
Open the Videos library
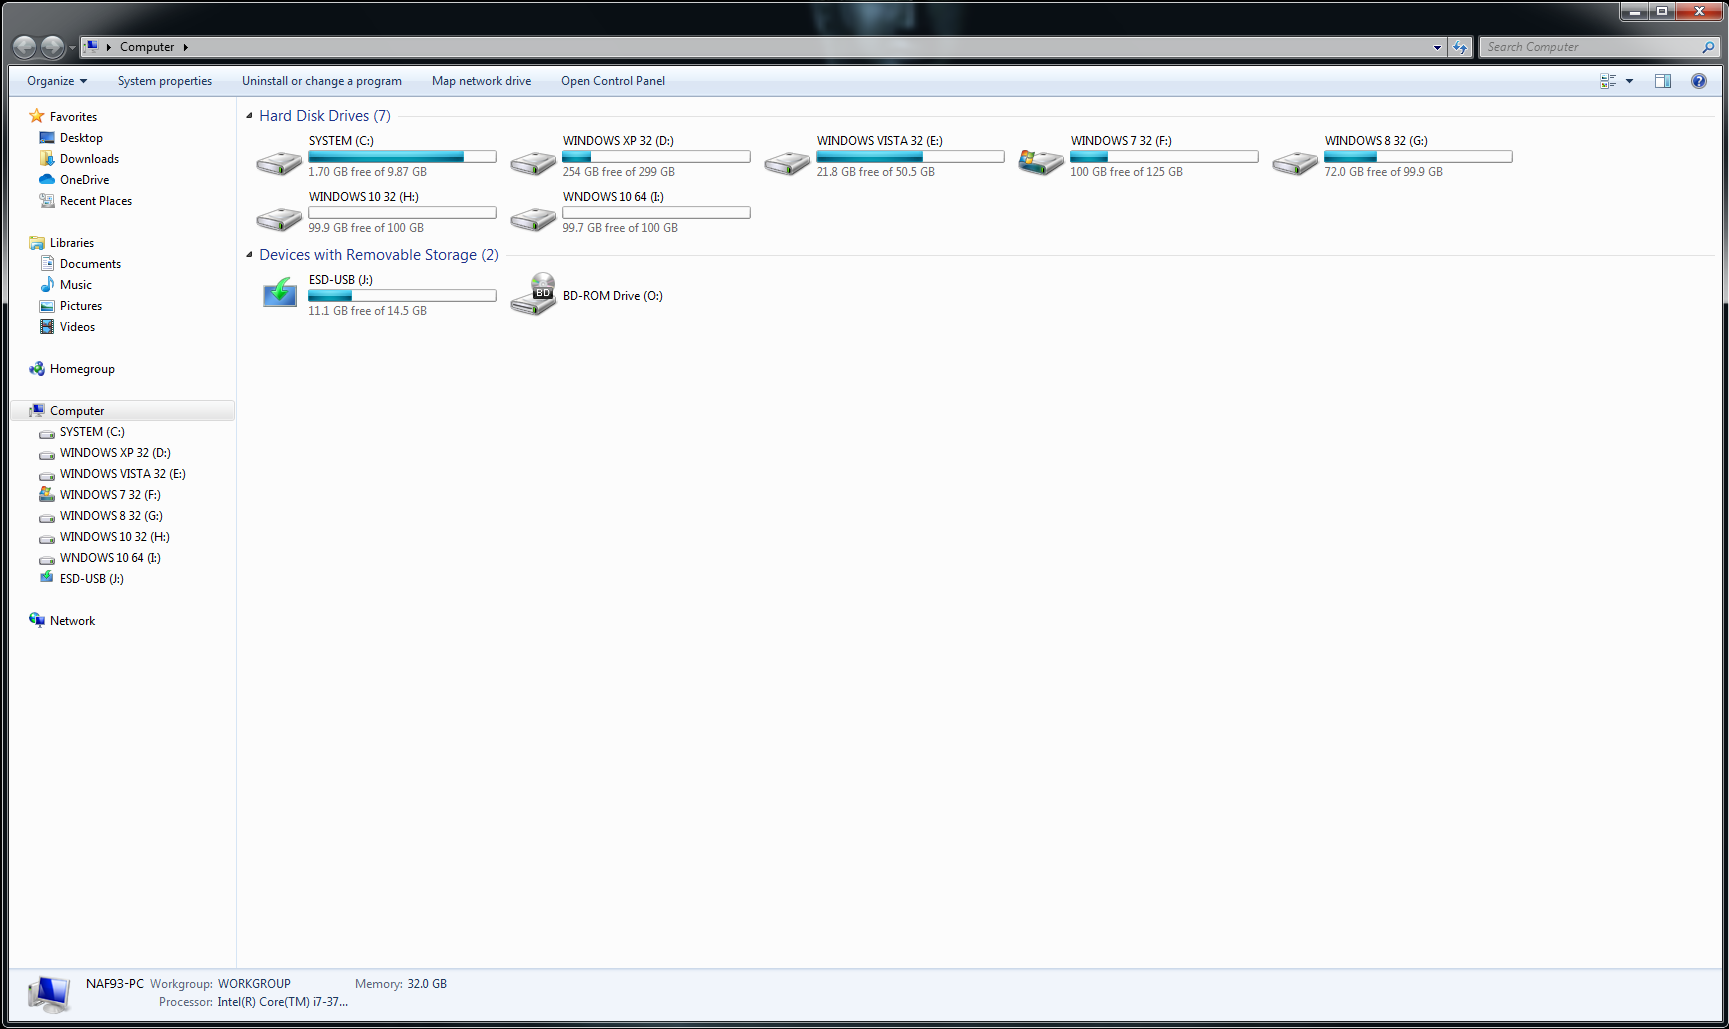[x=77, y=327]
